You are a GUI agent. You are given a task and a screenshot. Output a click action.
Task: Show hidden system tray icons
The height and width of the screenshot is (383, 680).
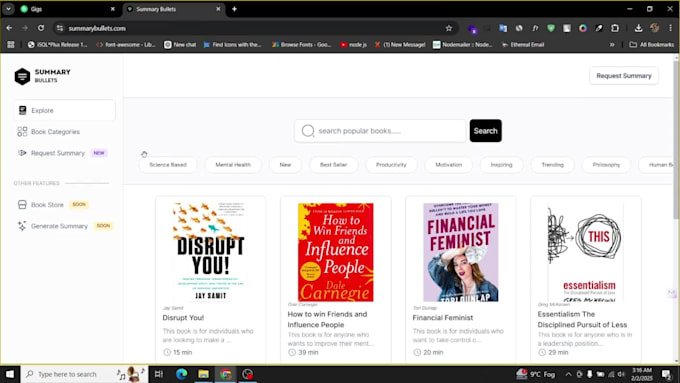point(568,374)
